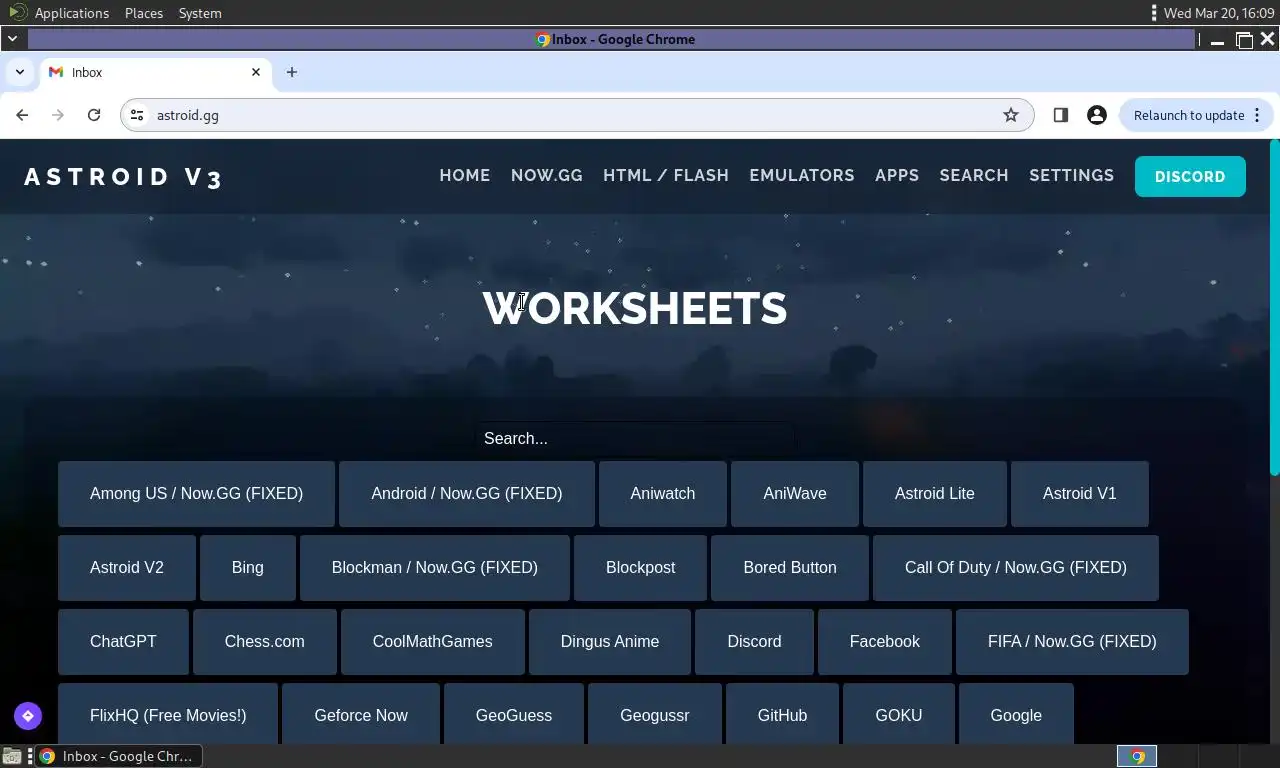Click the purple floating diamond icon
The image size is (1280, 768).
[28, 716]
